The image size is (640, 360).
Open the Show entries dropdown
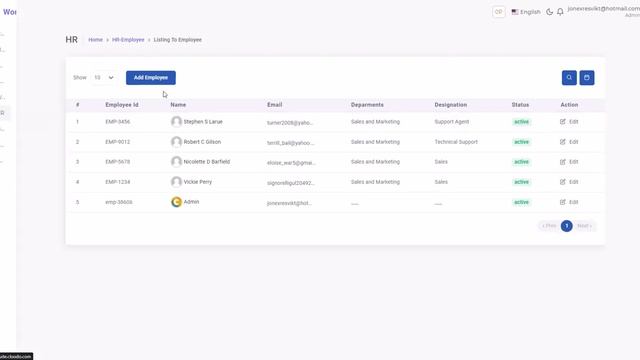click(x=104, y=78)
